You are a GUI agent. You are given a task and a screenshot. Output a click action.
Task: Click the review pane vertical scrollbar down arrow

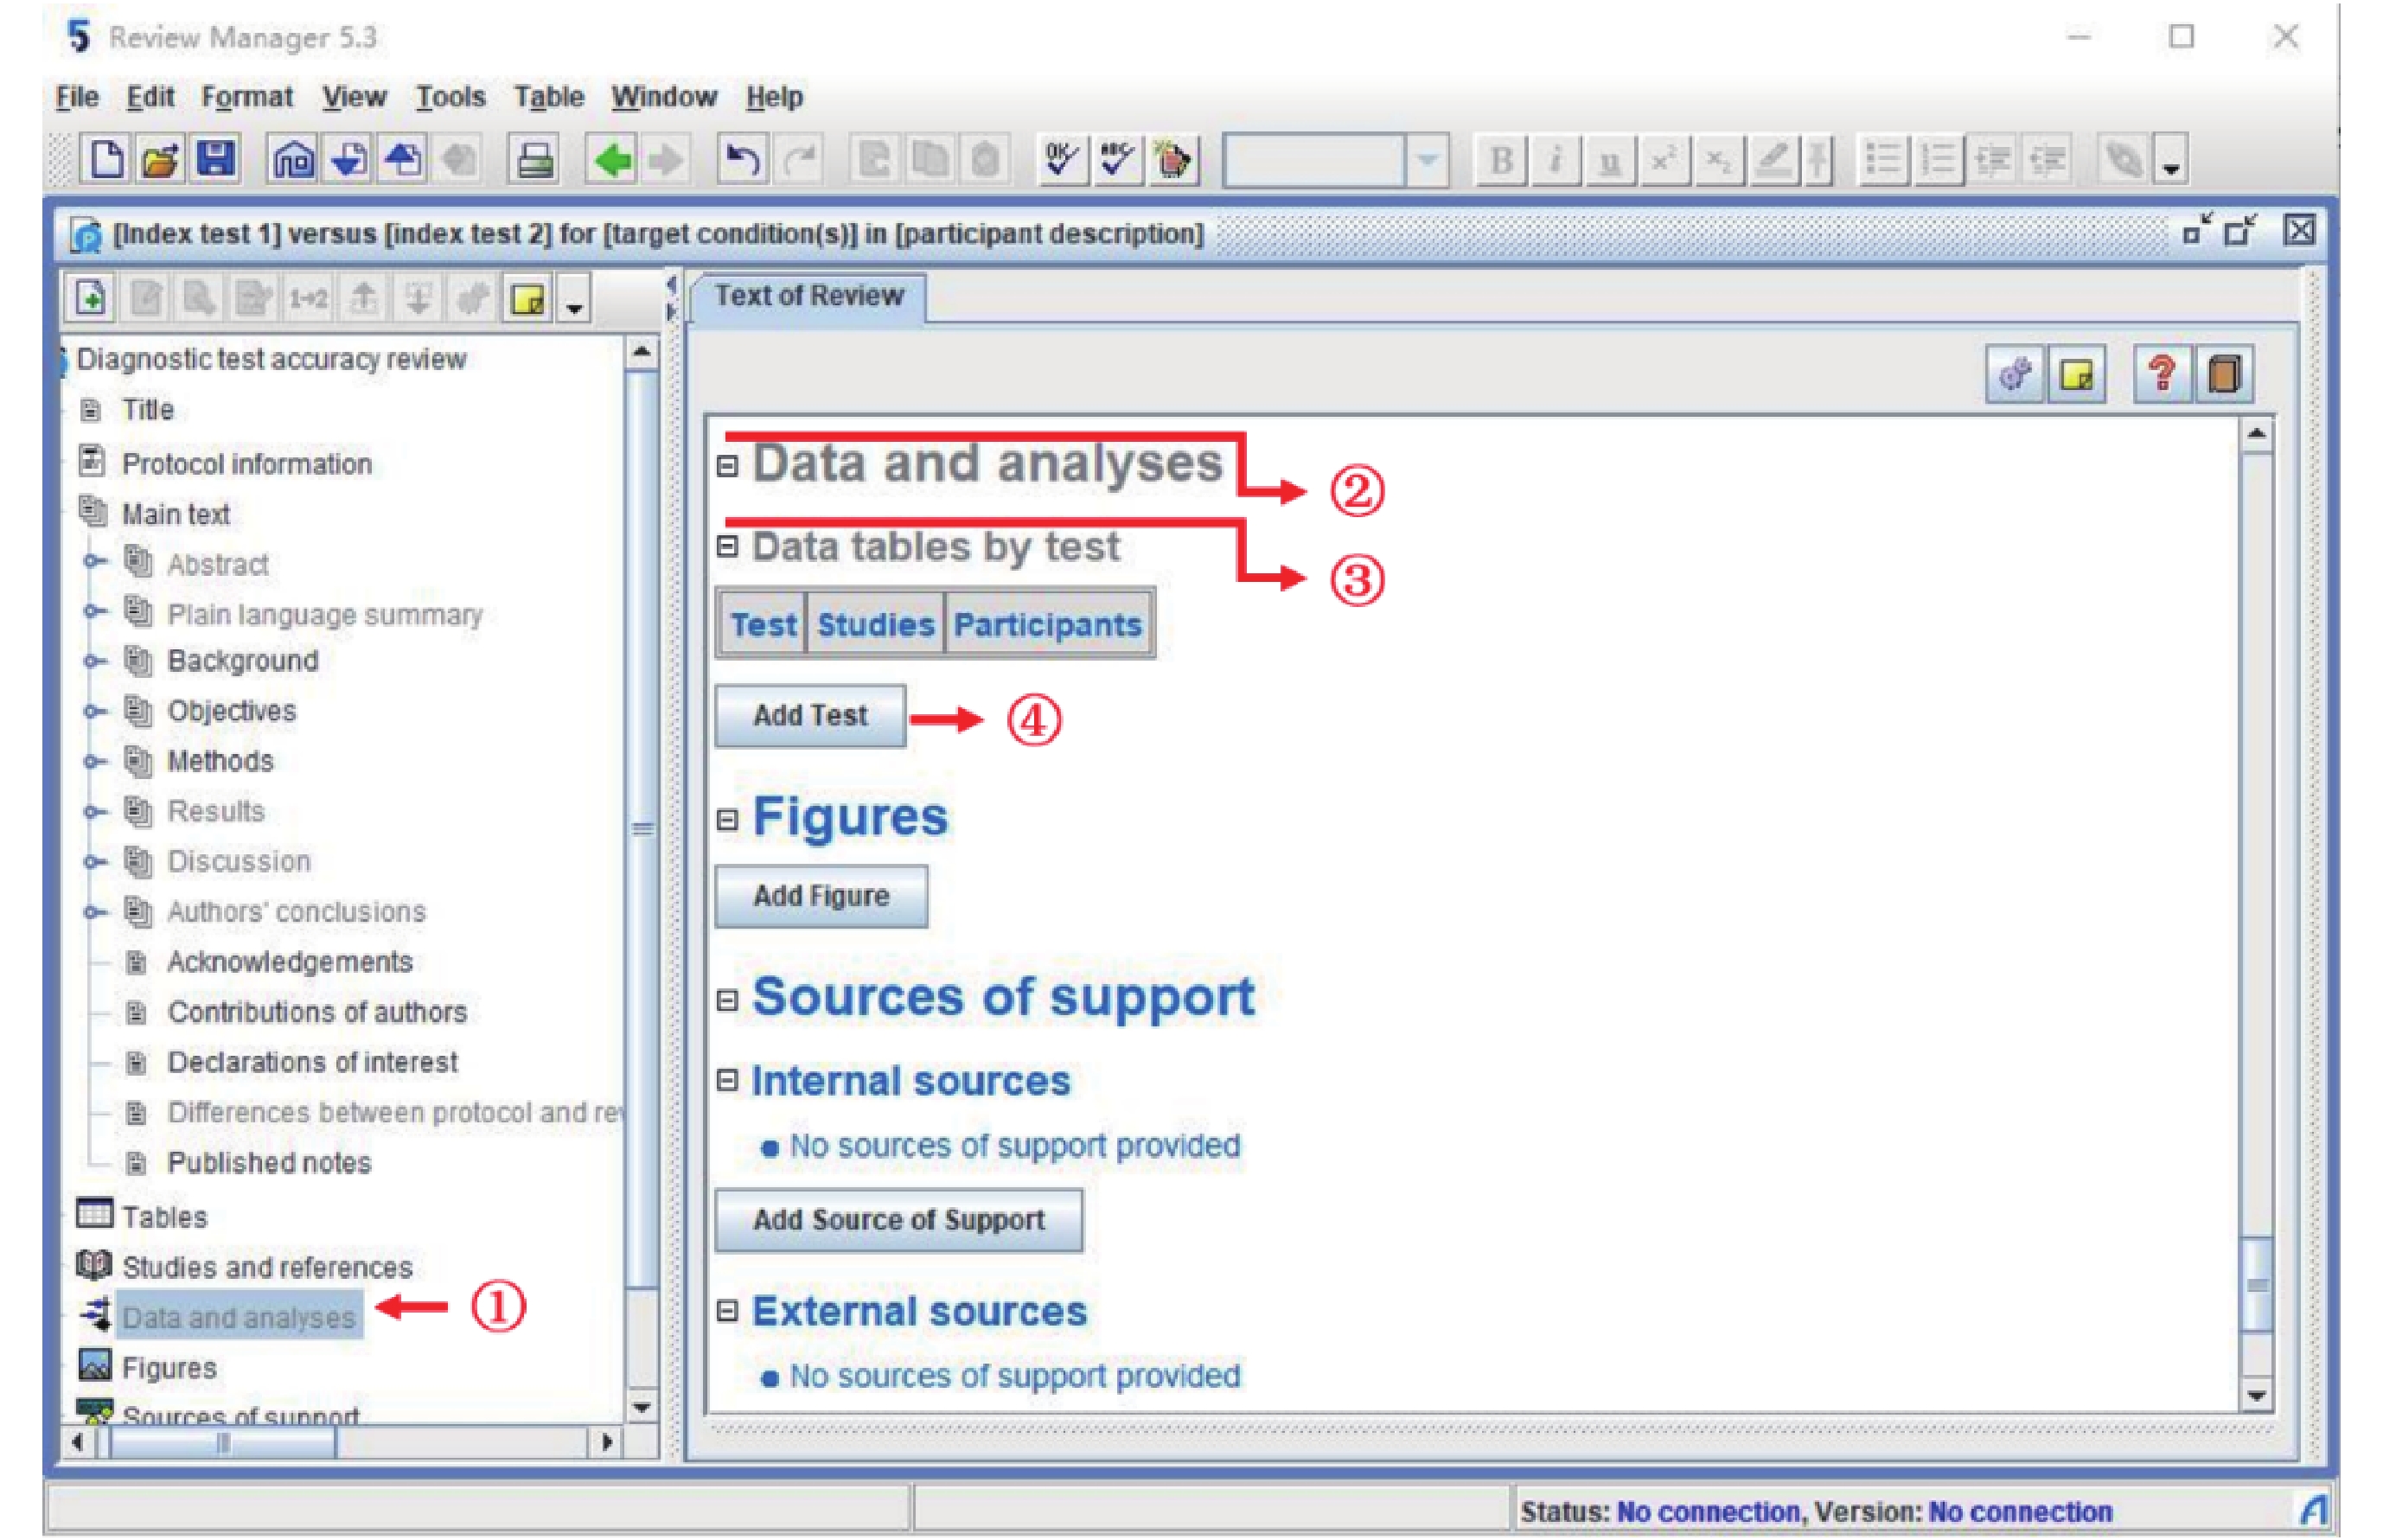[x=2255, y=1396]
